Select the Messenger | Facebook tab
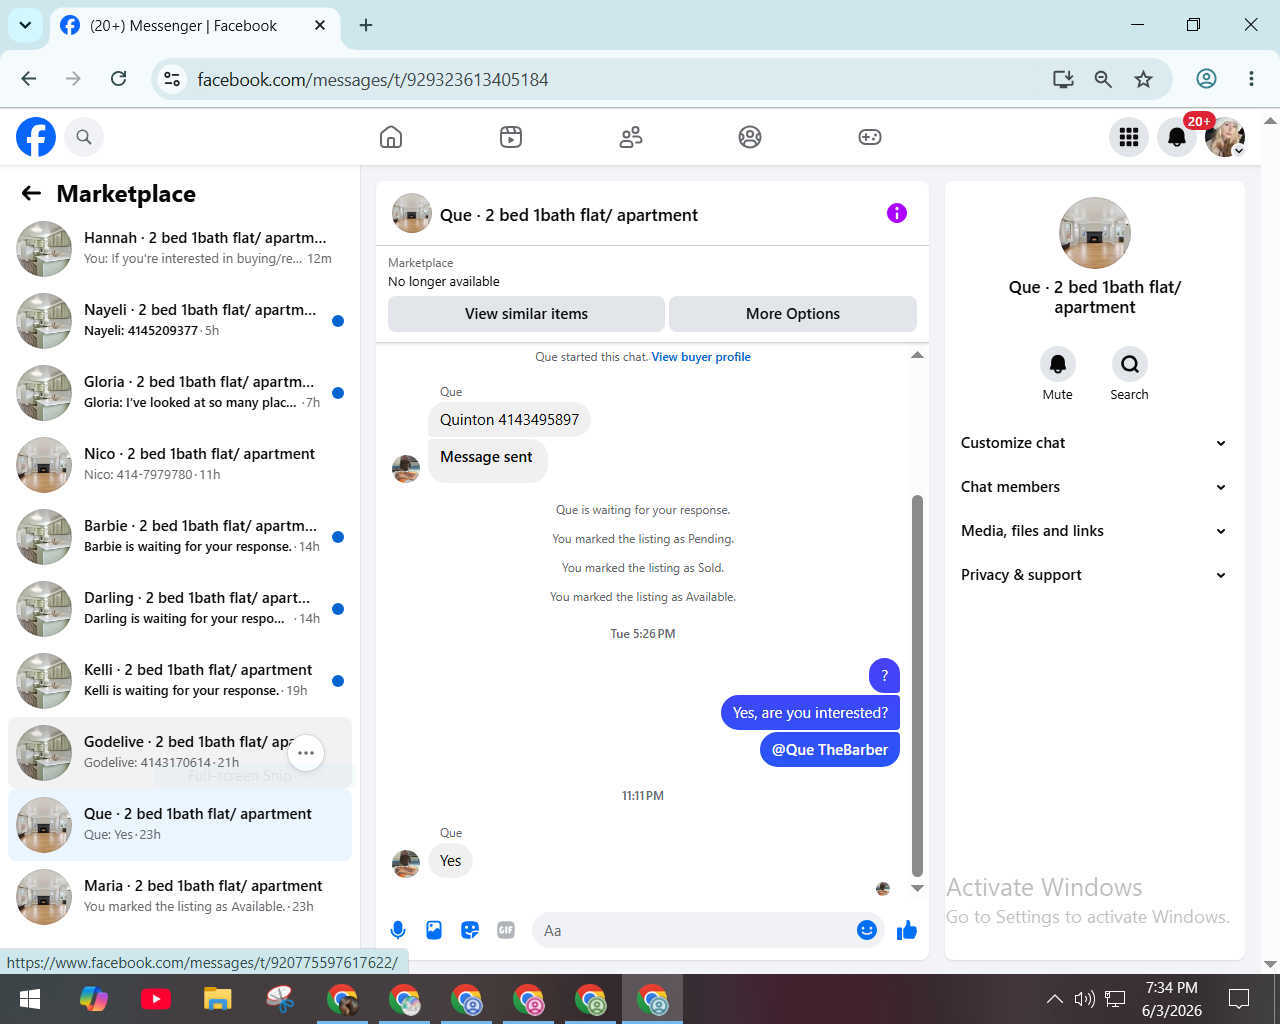The image size is (1280, 1024). click(x=194, y=26)
